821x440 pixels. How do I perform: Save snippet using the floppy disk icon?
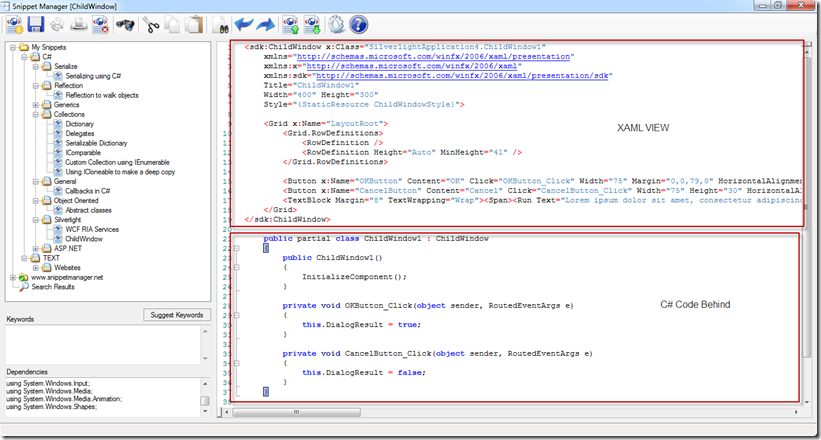(36, 25)
